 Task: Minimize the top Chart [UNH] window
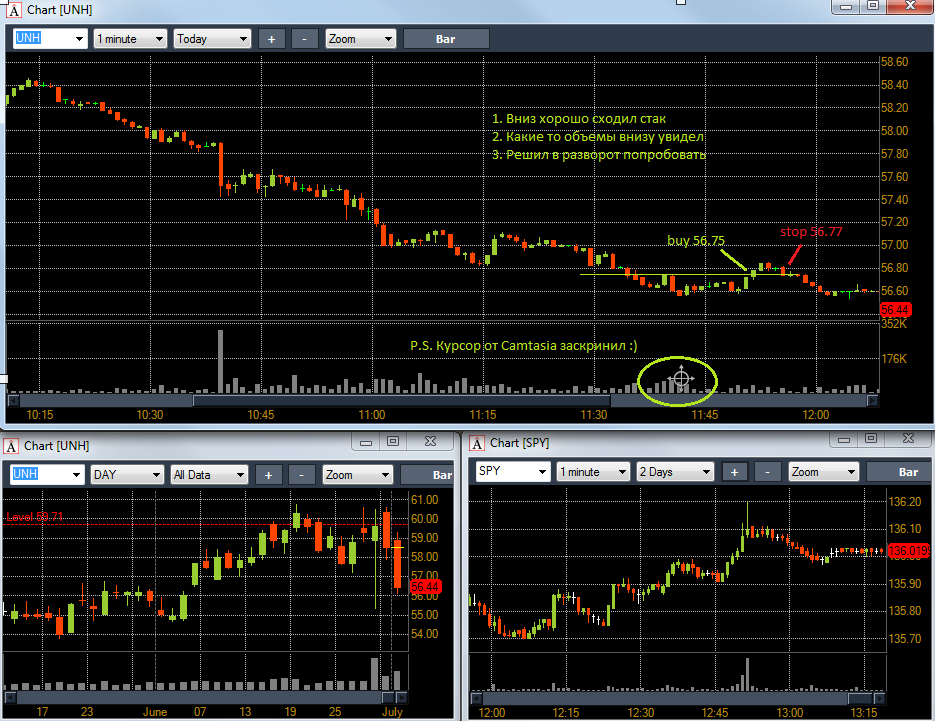[x=846, y=6]
